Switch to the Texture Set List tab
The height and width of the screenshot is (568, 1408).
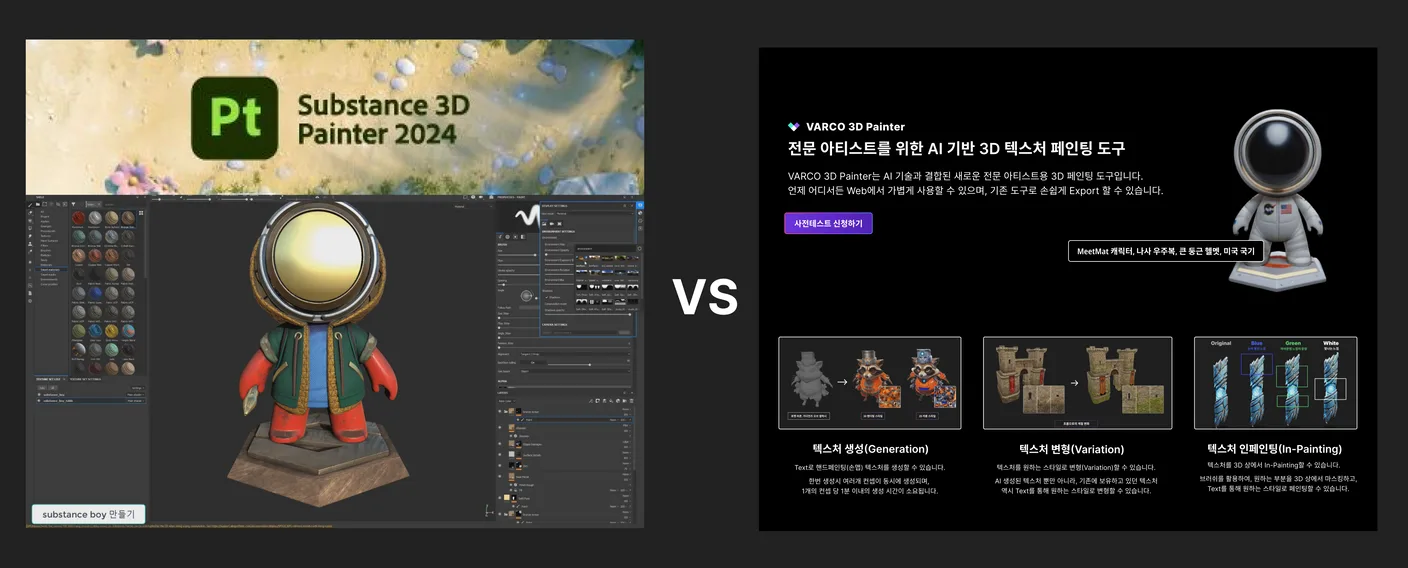[x=48, y=379]
